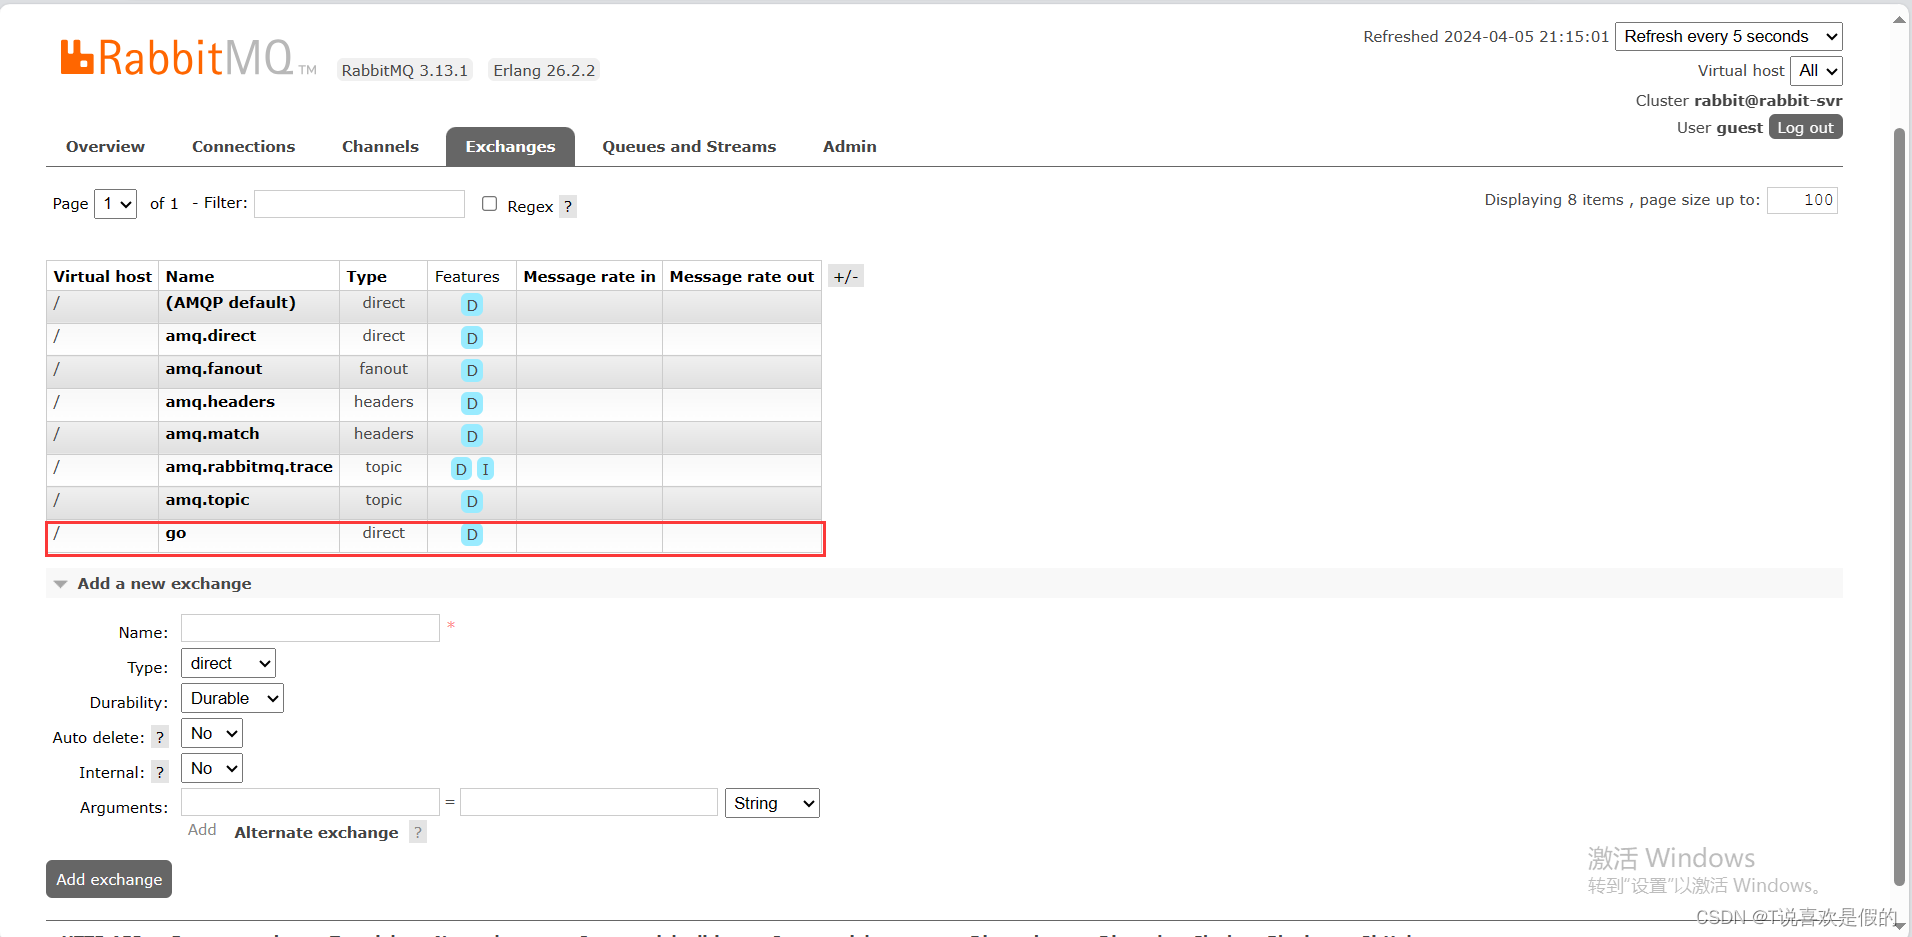Click the Alternate exchange help question mark
Viewport: 1912px width, 937px height.
tap(418, 832)
